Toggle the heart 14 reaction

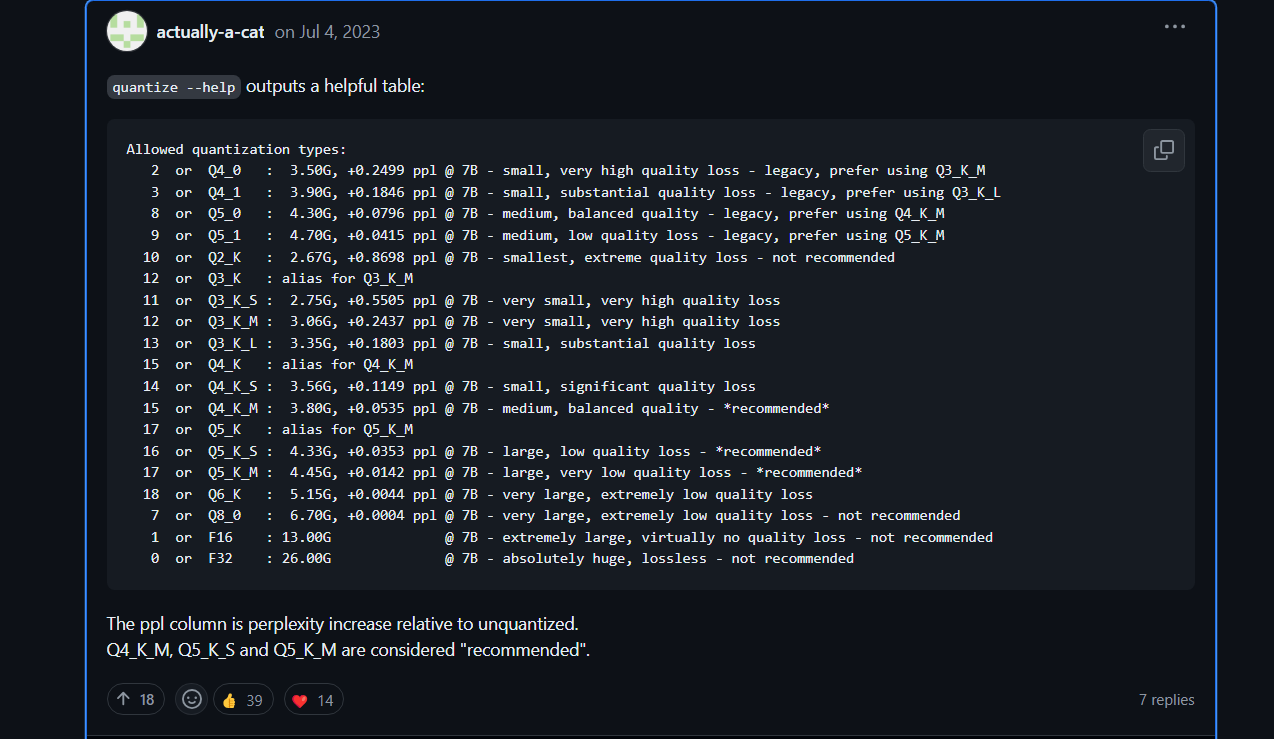313,699
